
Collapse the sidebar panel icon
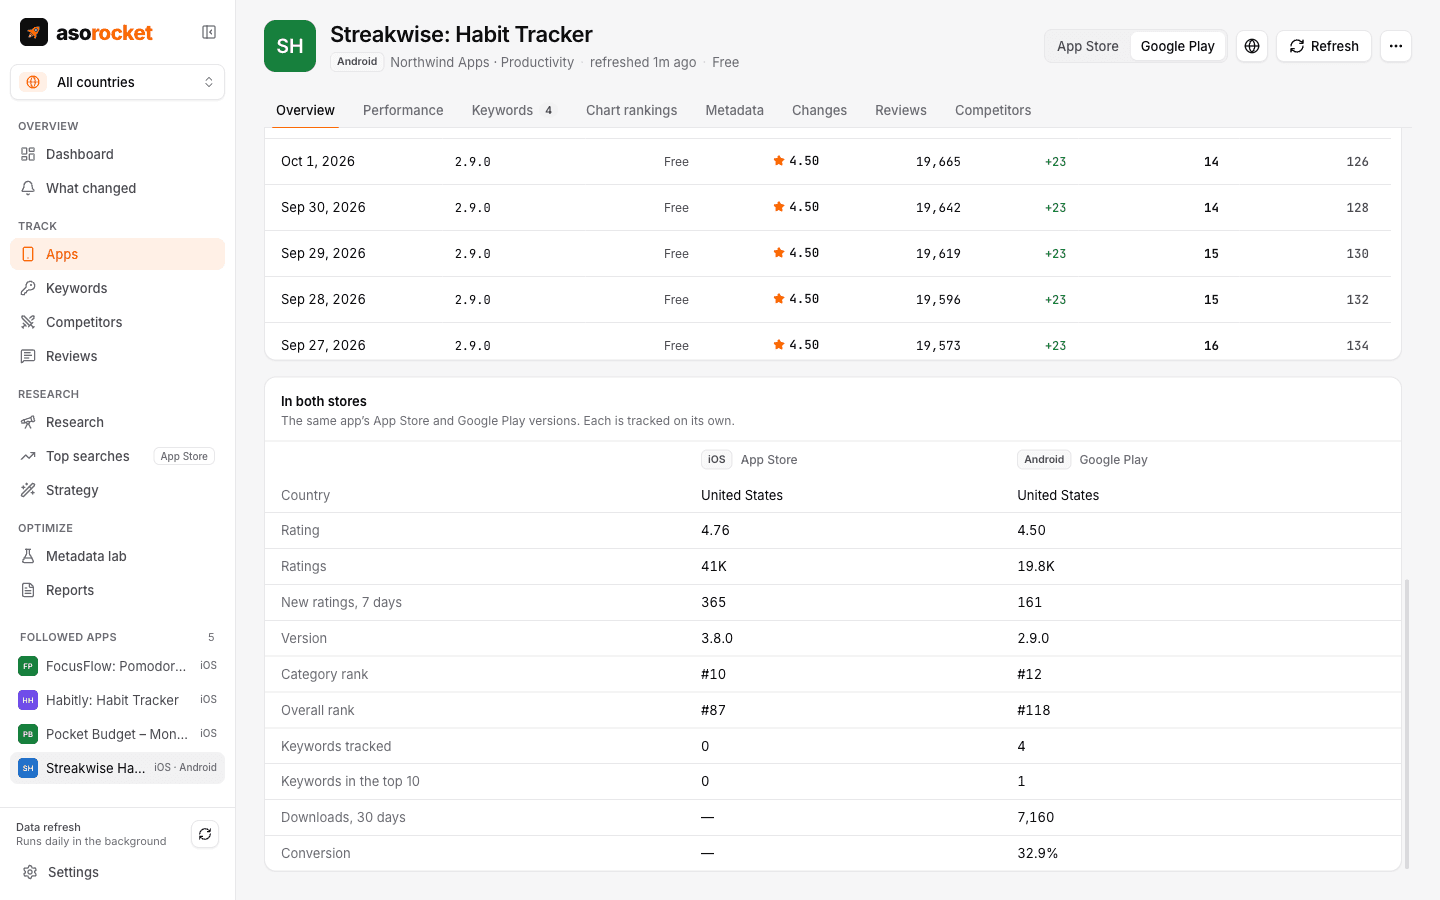tap(209, 32)
